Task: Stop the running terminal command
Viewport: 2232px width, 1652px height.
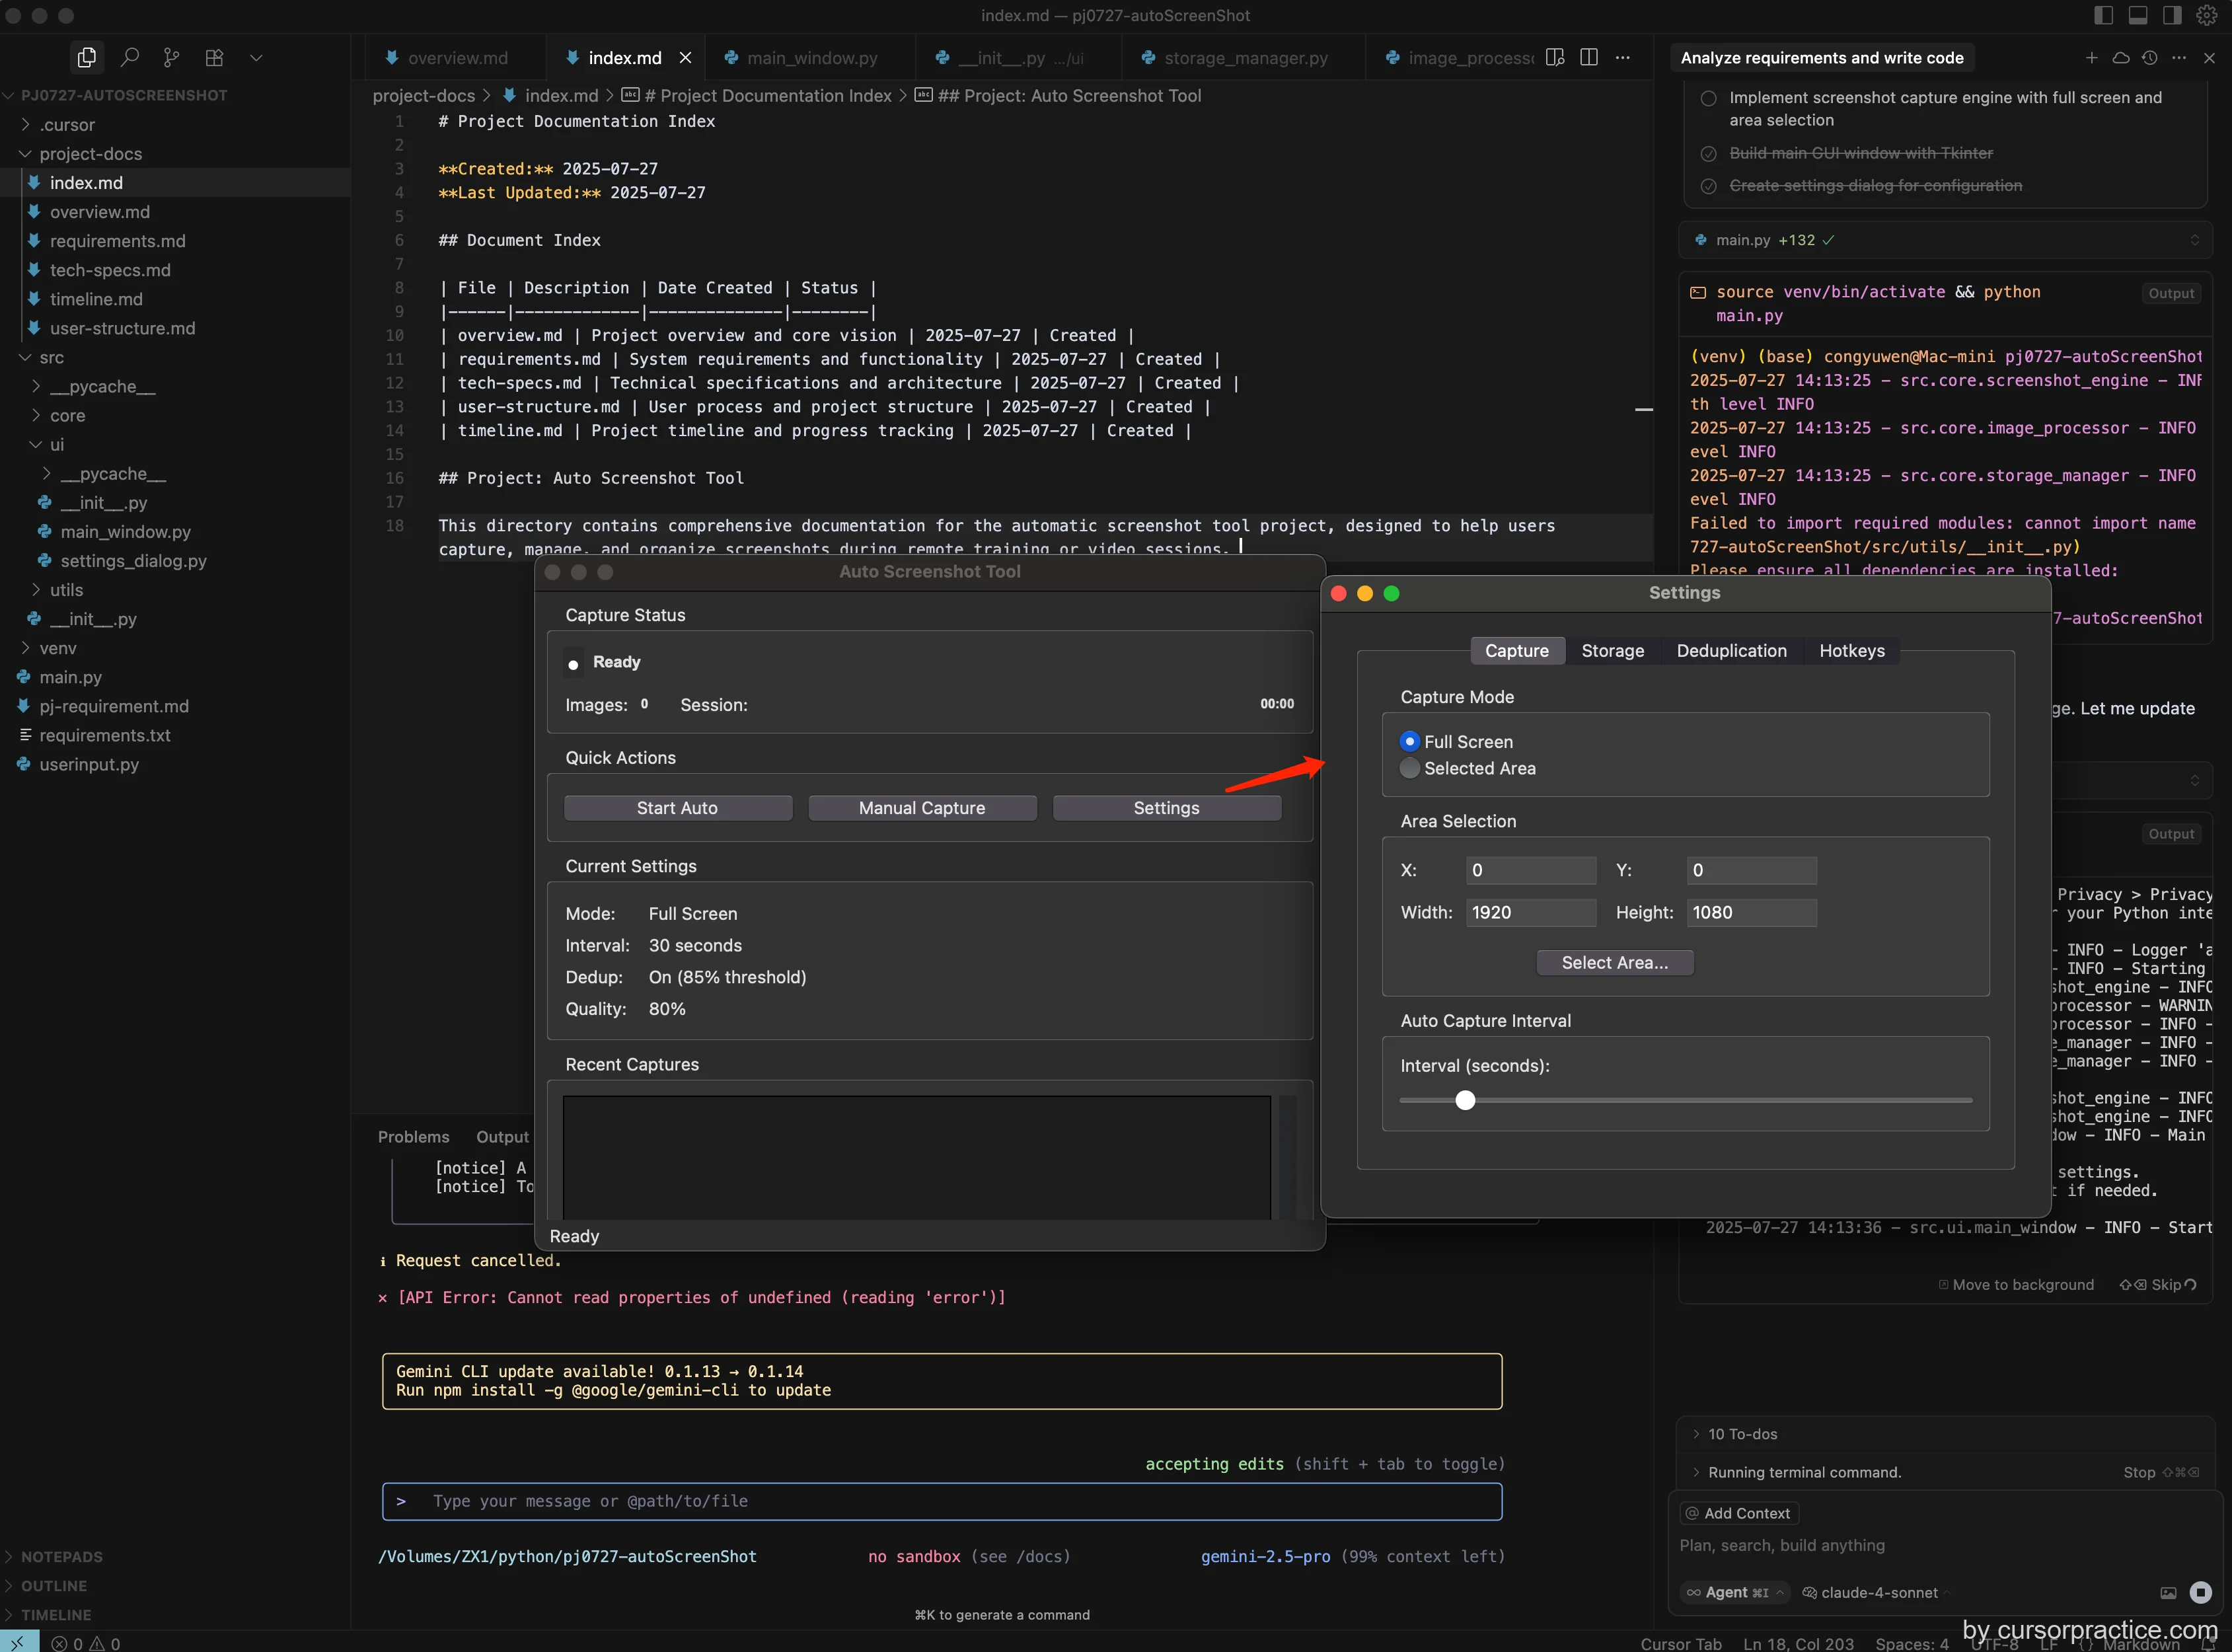Action: 2160,1472
